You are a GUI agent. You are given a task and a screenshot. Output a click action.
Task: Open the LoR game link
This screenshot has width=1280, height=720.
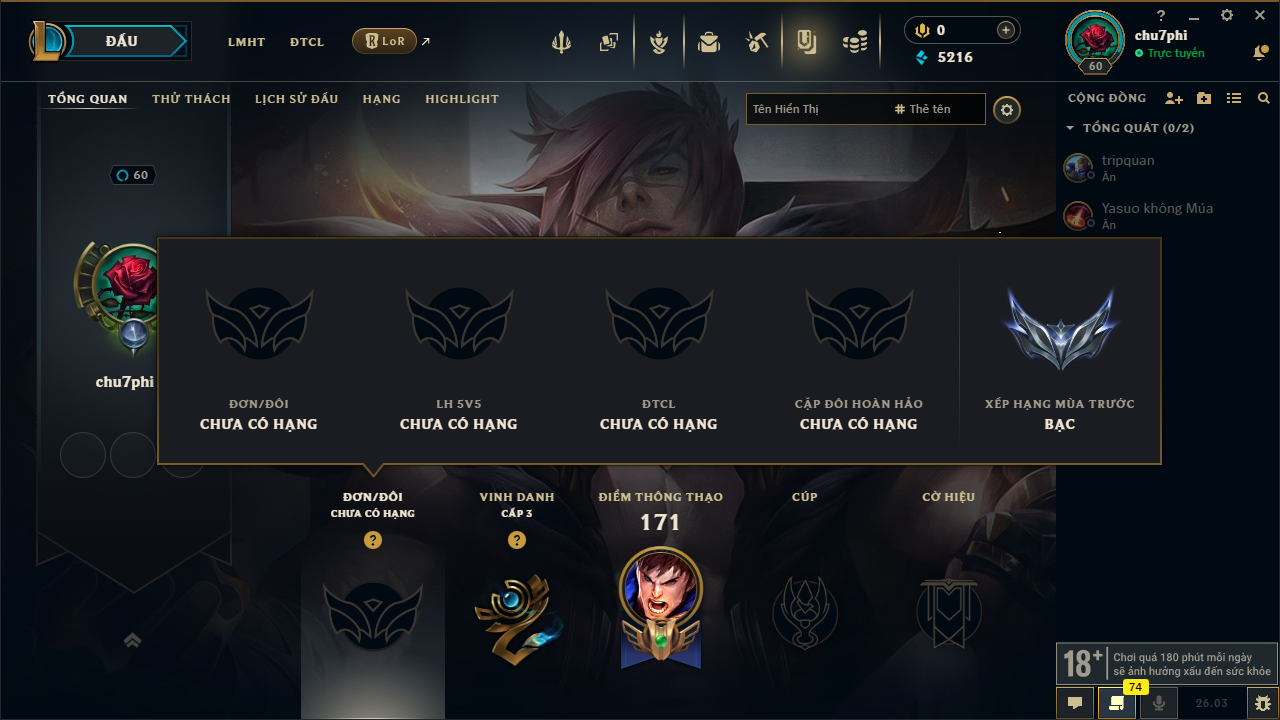385,41
